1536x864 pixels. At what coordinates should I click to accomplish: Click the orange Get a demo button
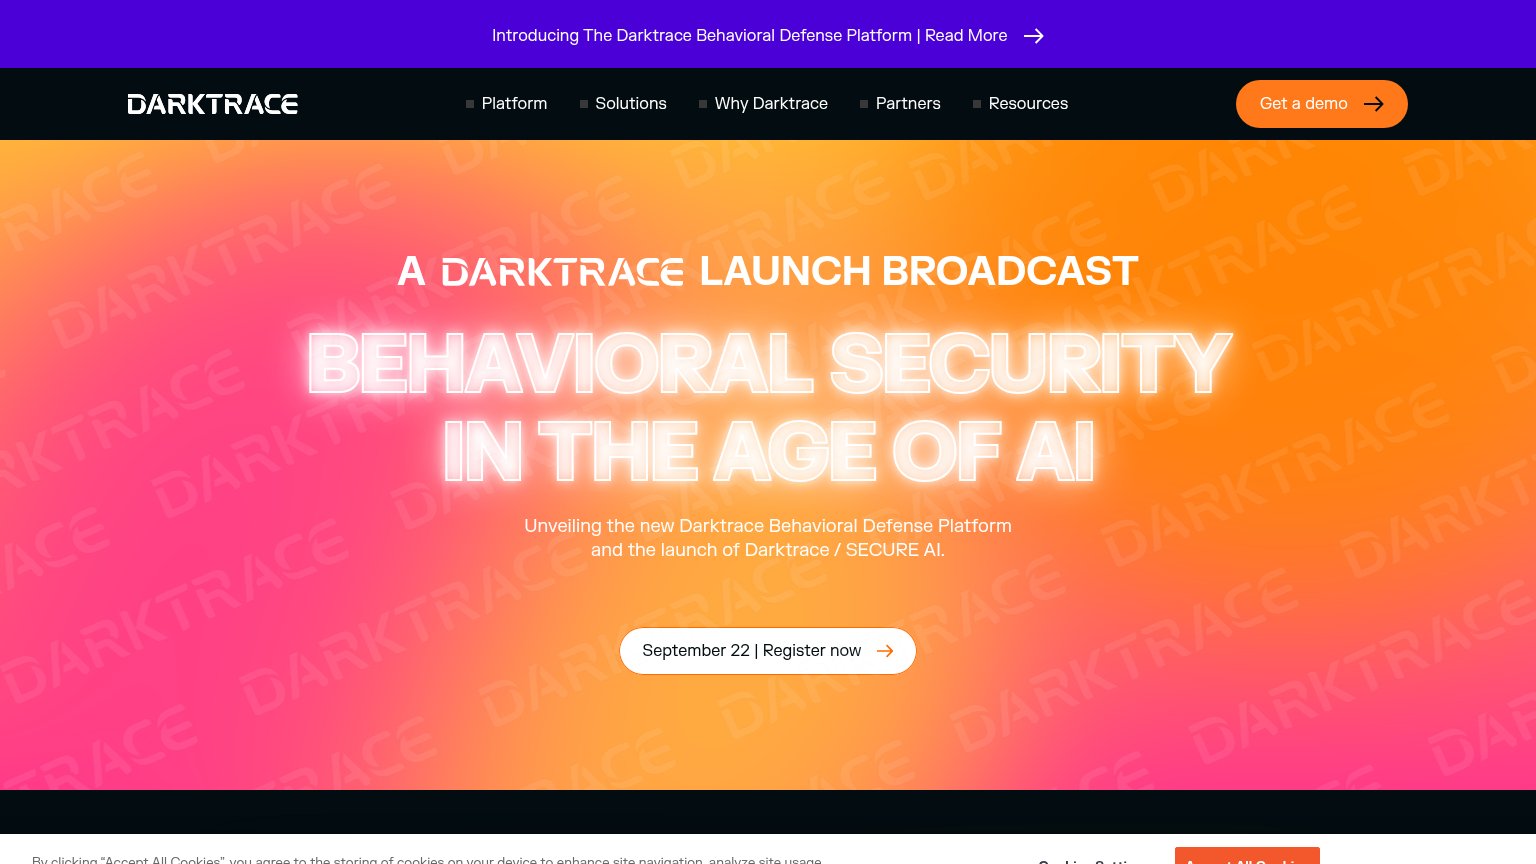1321,104
